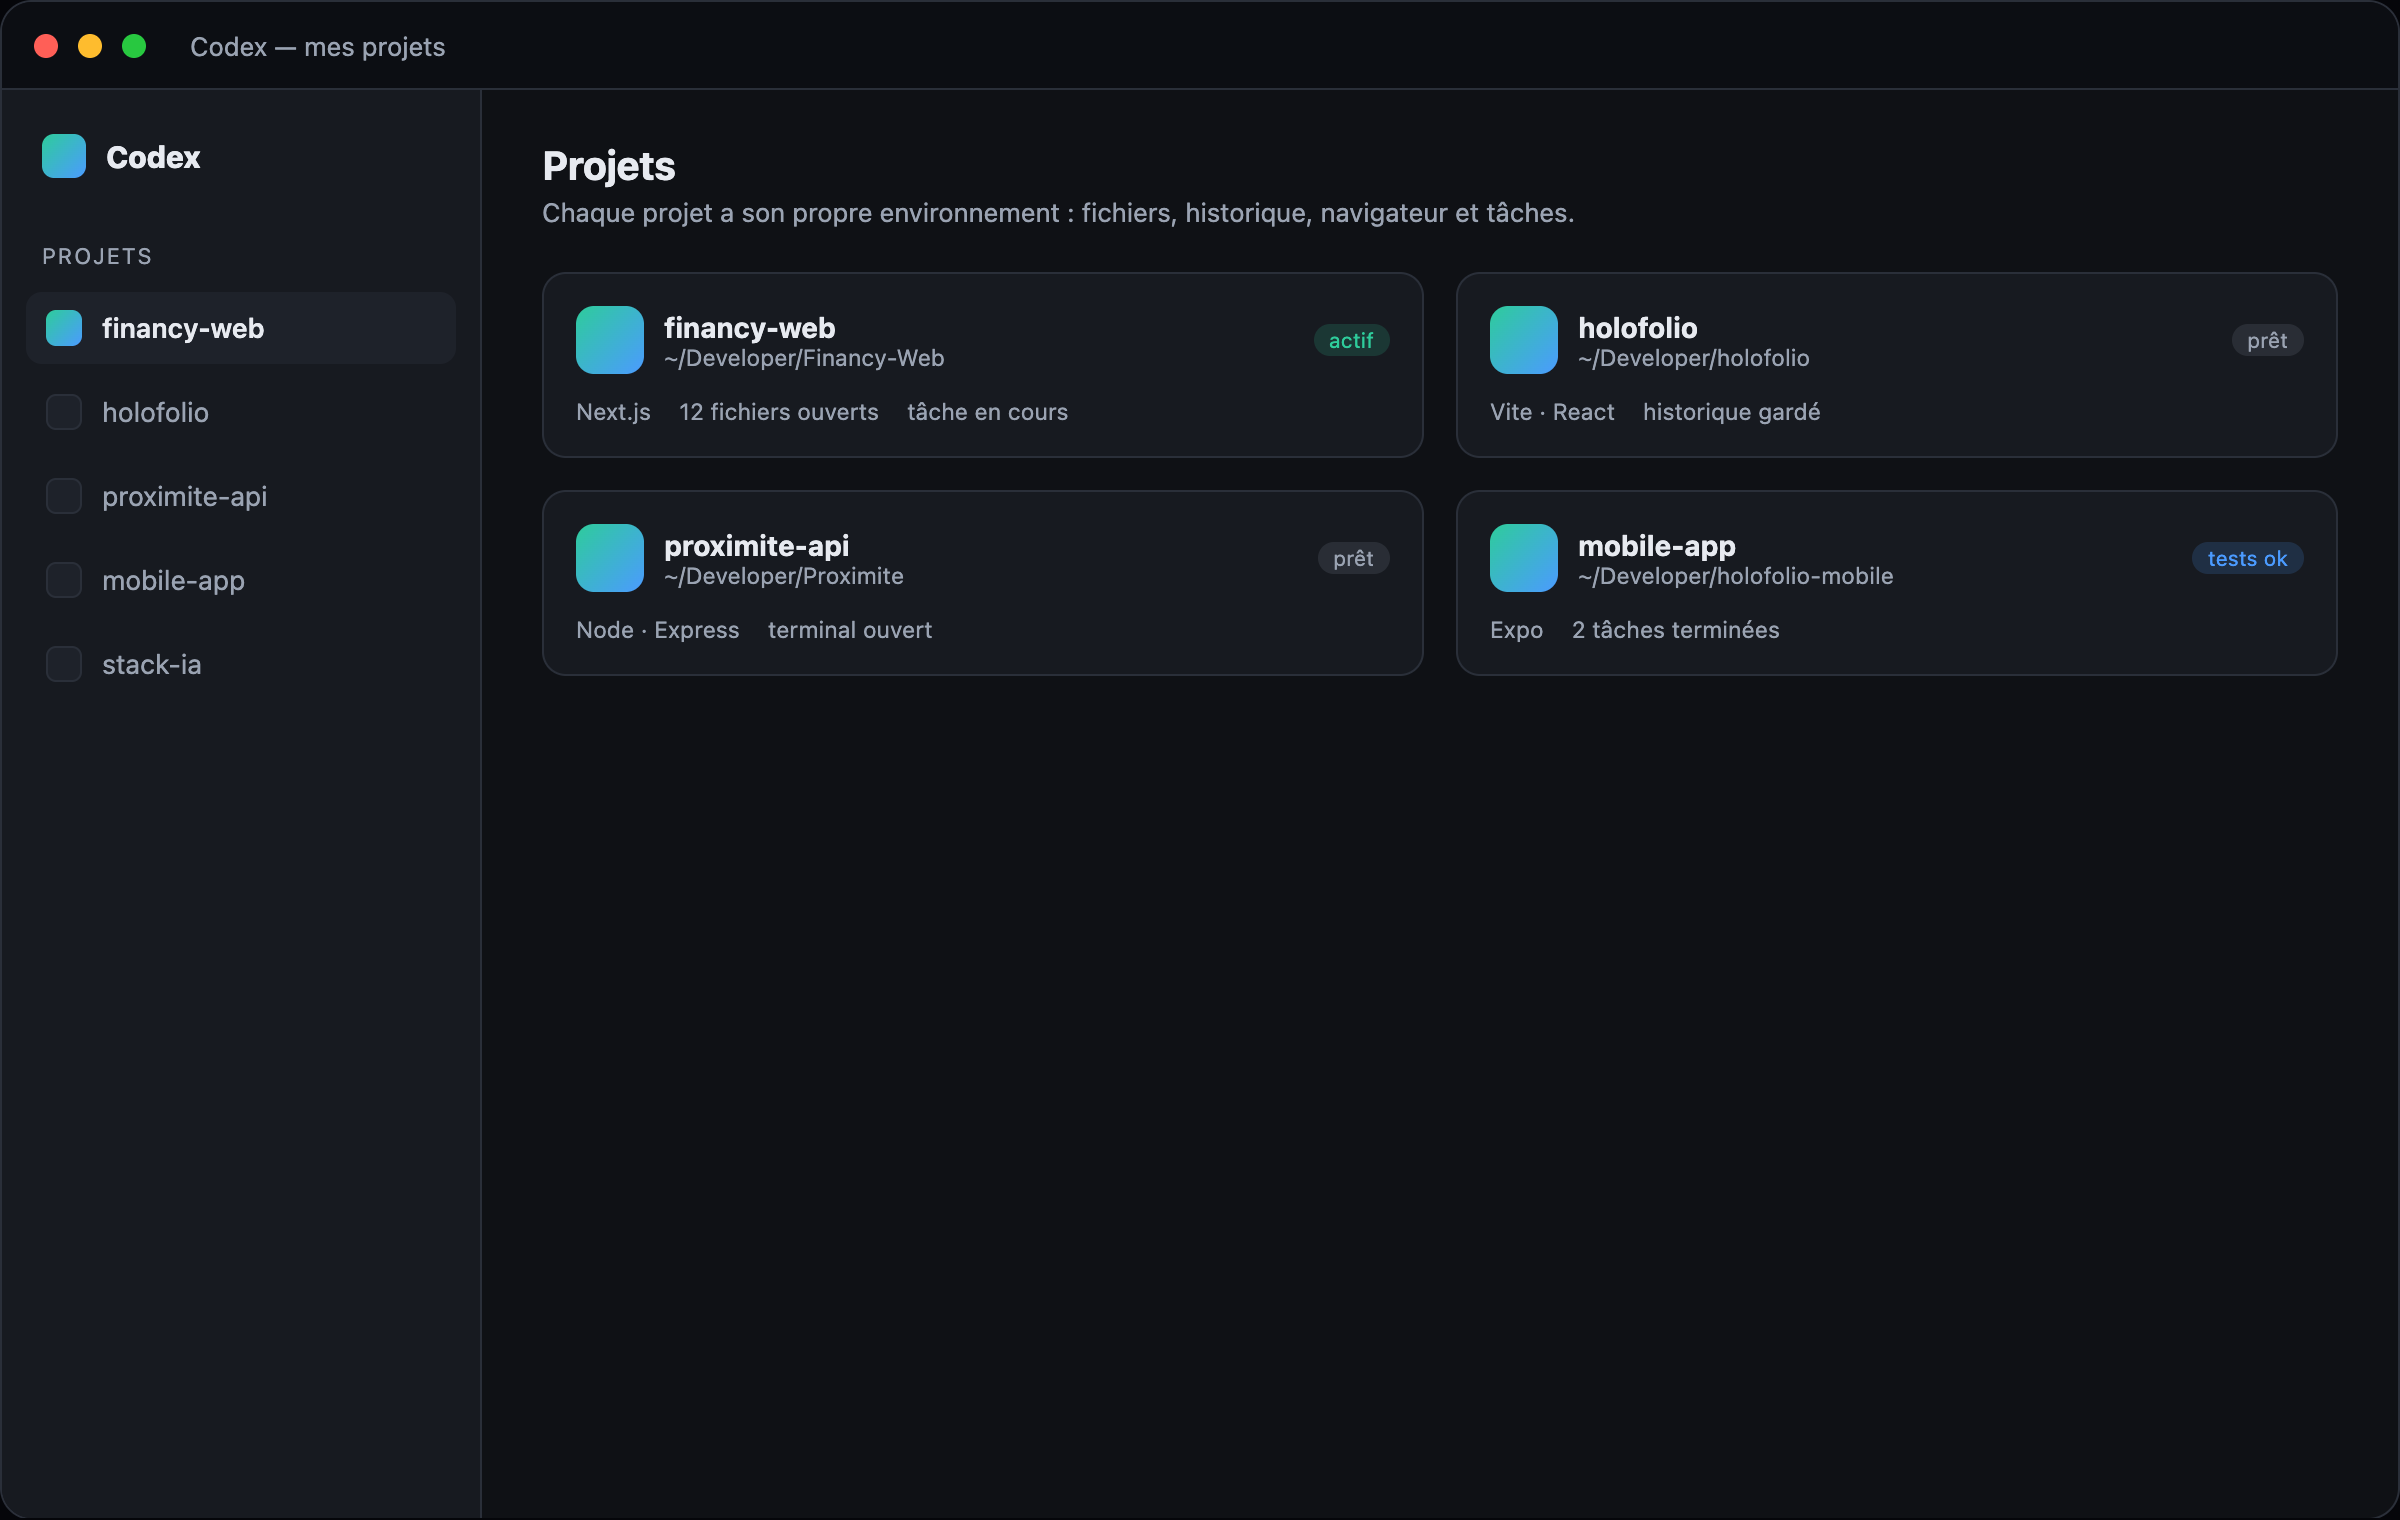Click the 'tests ok' status badge
This screenshot has height=1520, width=2400.
[2247, 558]
